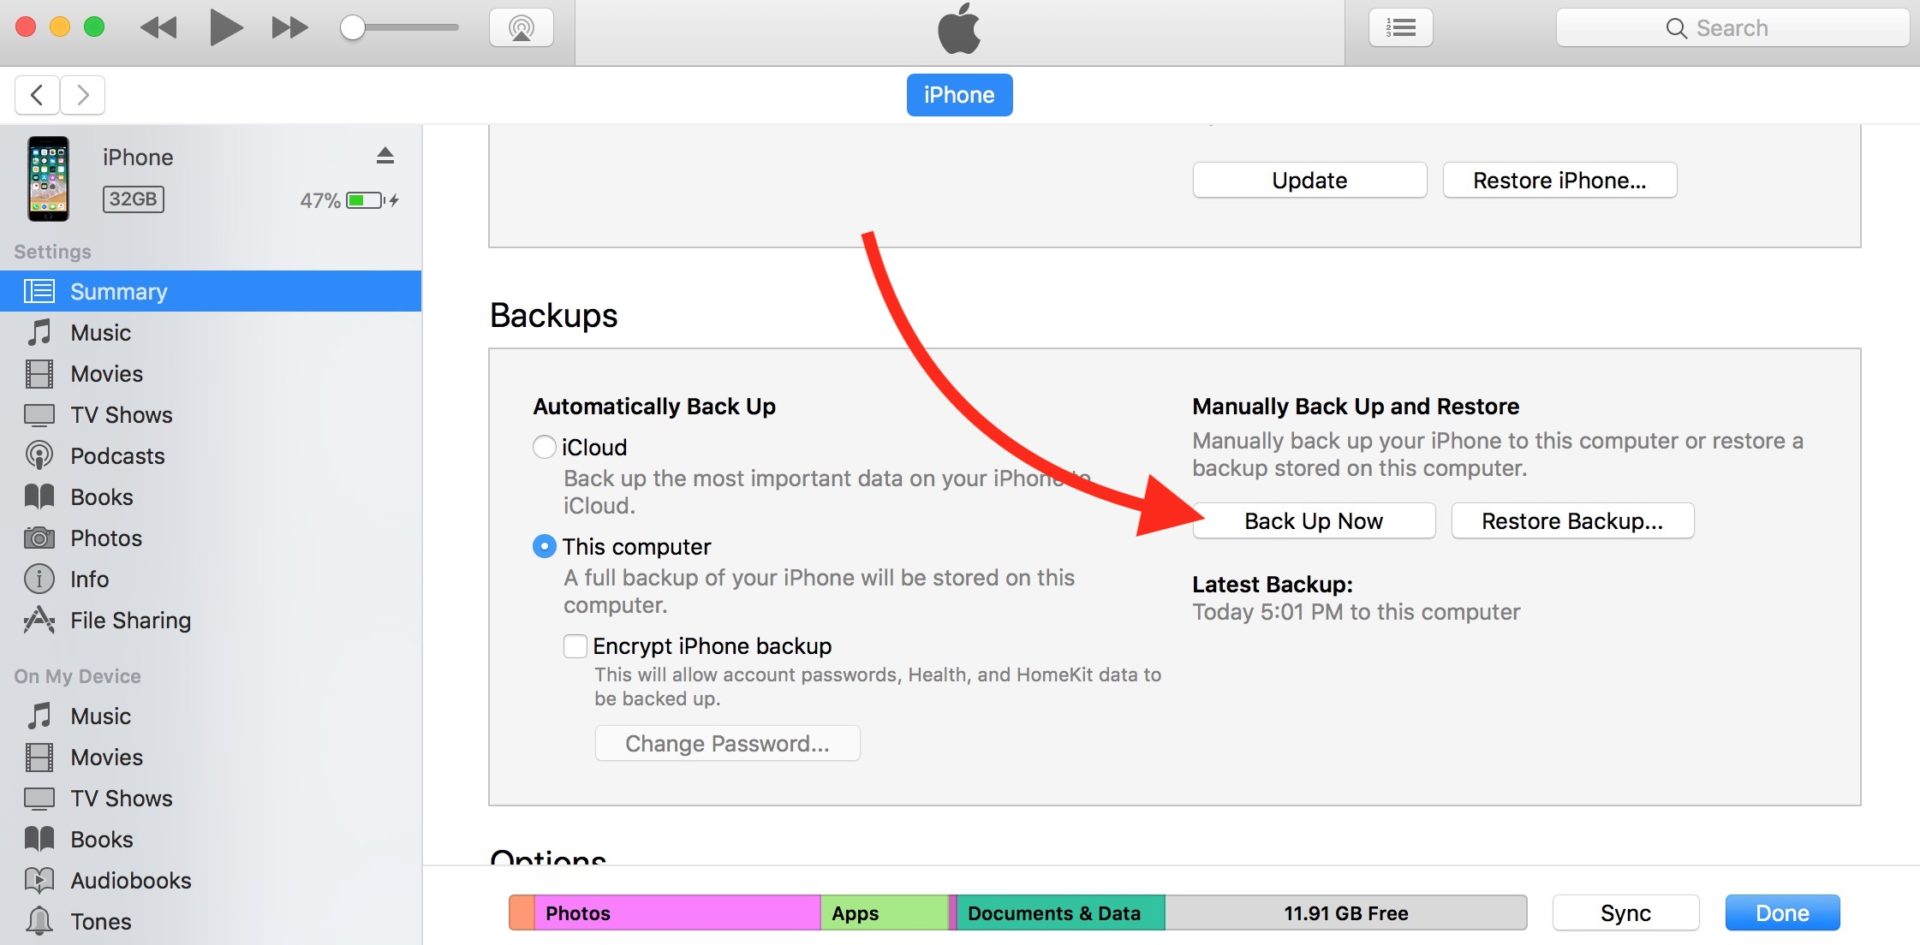Viewport: 1920px width, 945px height.
Task: Click Apps segment in storage bar
Action: click(x=884, y=913)
